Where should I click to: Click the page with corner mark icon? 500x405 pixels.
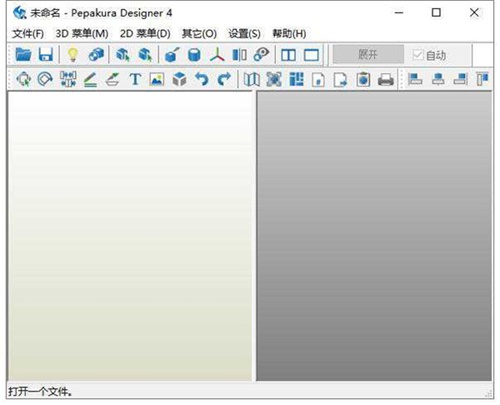(318, 80)
